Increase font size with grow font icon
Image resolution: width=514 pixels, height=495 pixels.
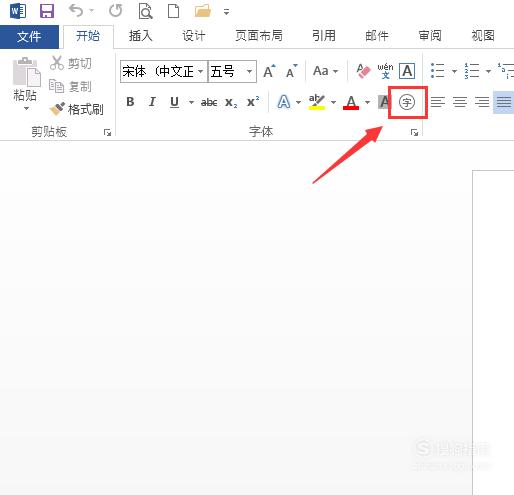point(269,71)
